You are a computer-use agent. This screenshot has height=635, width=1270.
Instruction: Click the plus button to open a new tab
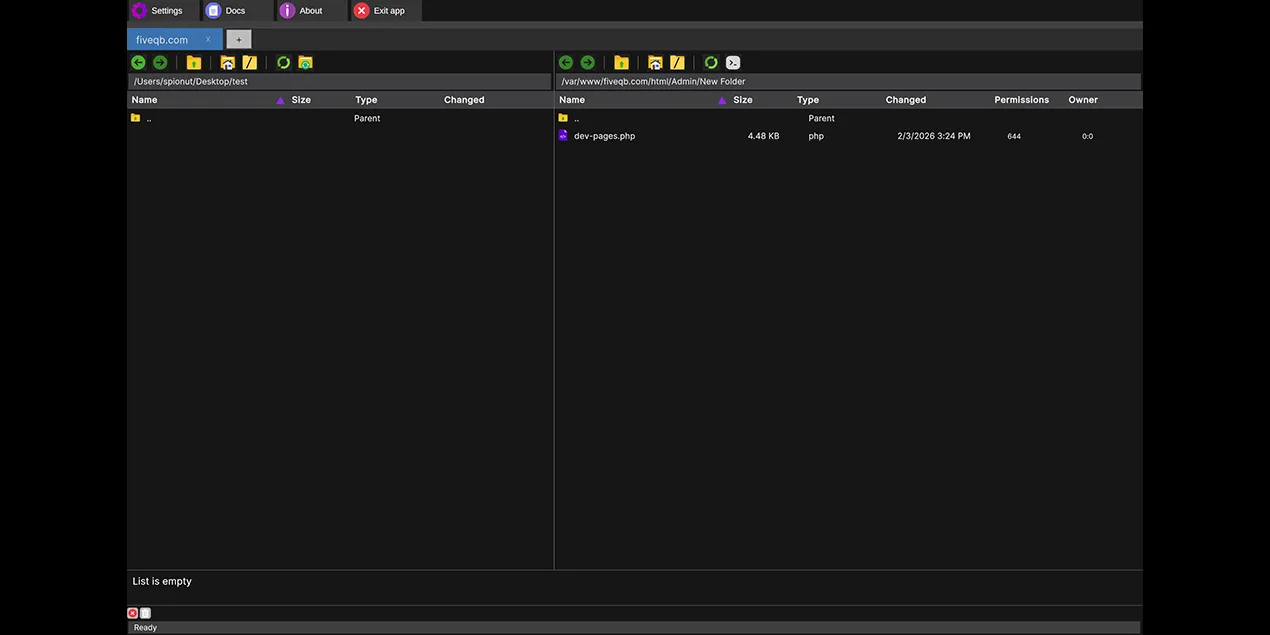pos(238,38)
